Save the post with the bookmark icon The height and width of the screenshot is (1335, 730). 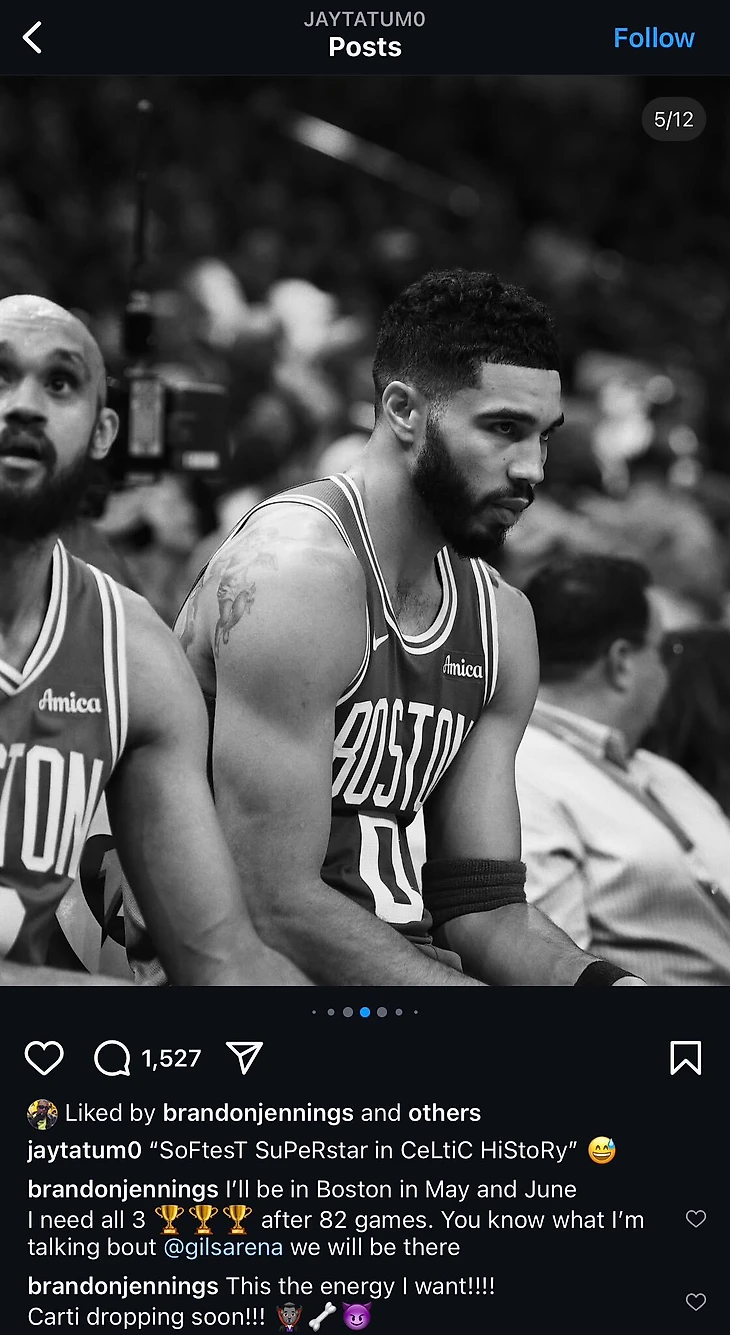coord(685,1058)
